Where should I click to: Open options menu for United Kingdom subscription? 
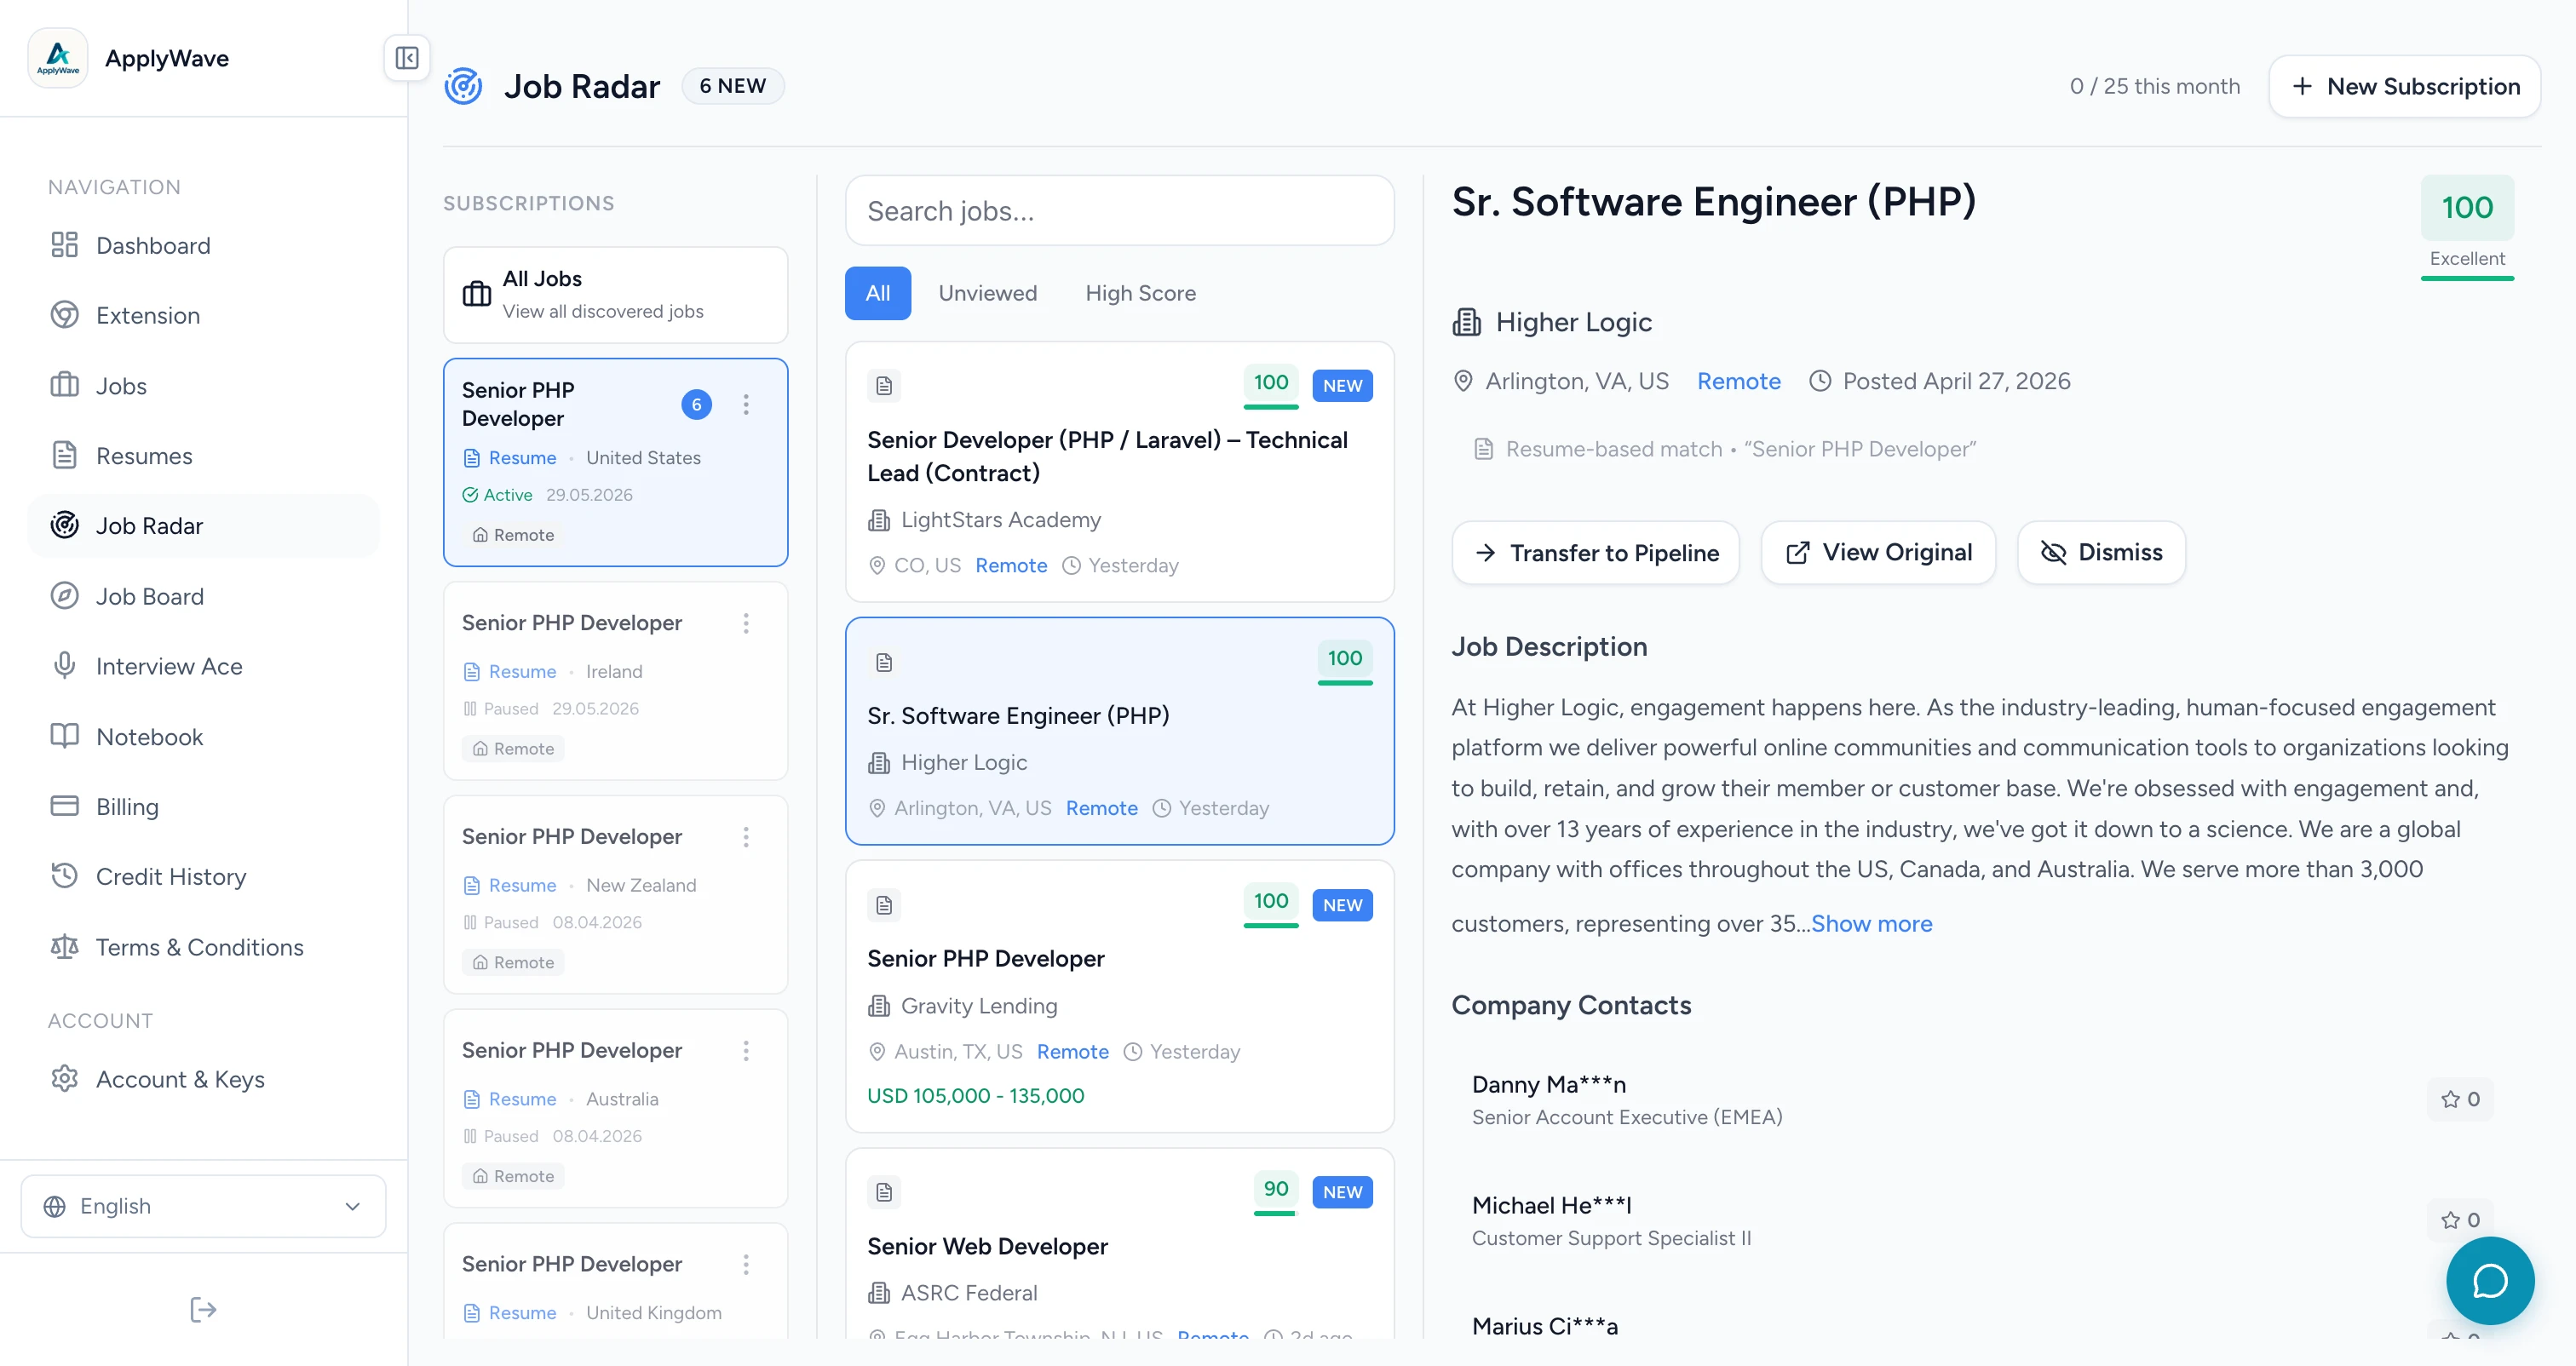click(x=746, y=1264)
